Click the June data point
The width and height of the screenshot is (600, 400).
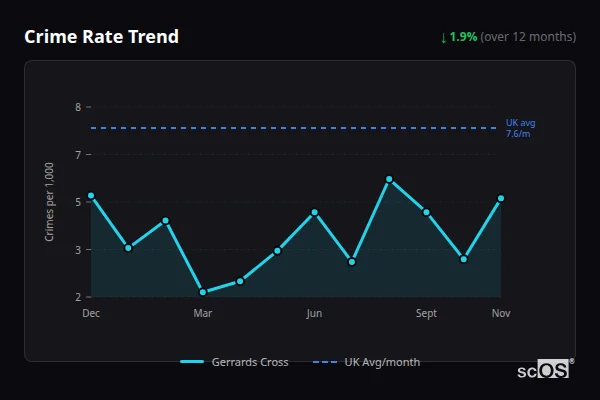pos(315,212)
